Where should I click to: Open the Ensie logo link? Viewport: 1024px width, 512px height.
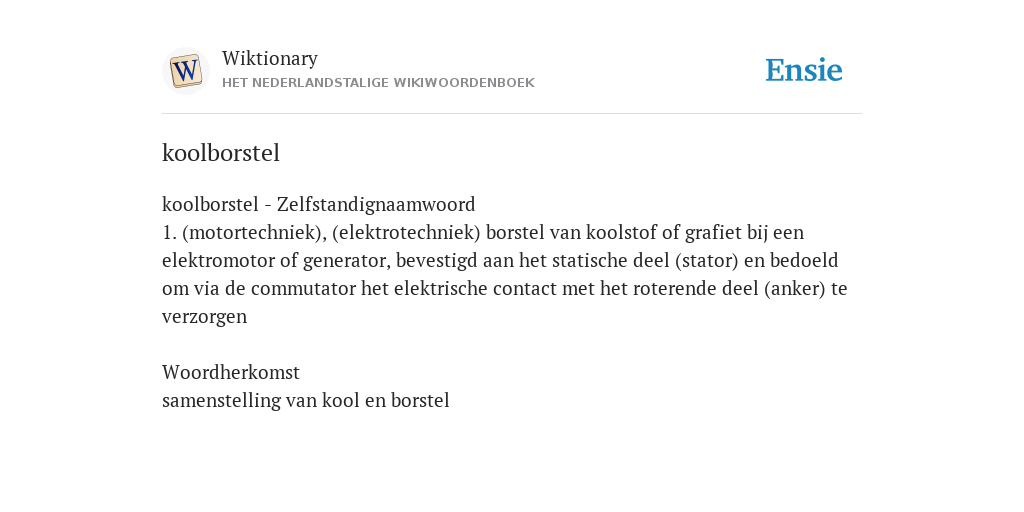click(x=804, y=71)
